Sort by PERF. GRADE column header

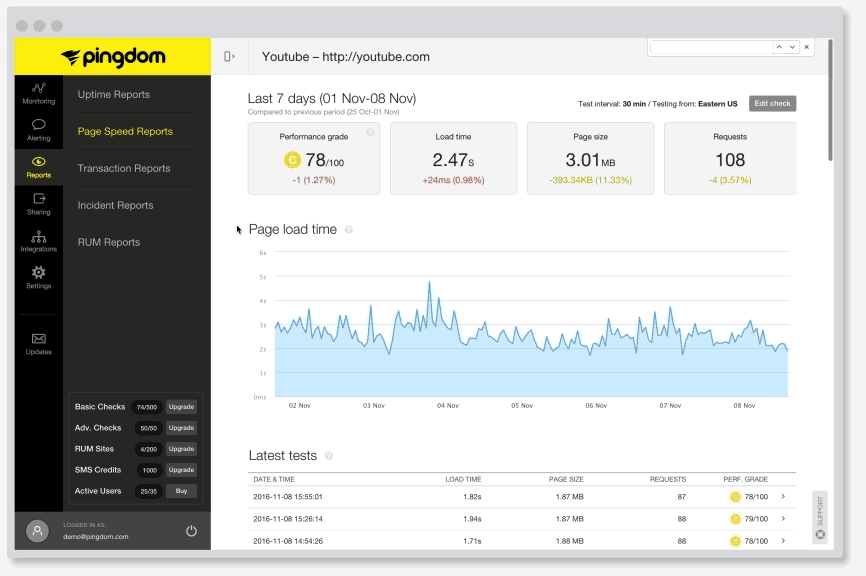pos(746,479)
